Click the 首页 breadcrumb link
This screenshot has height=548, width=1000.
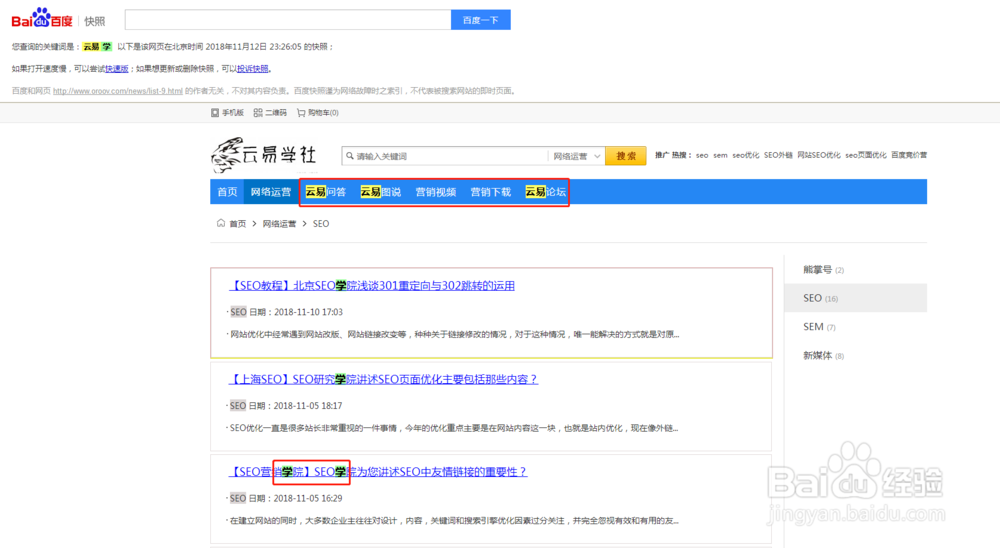coord(238,224)
